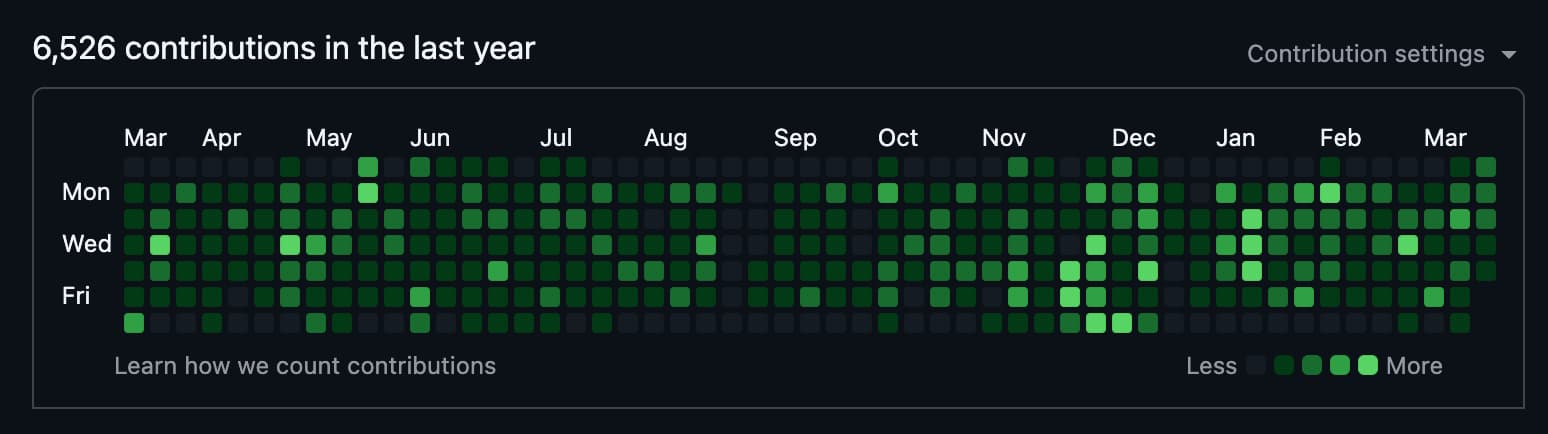Click the More label in the legend
1548x434 pixels.
tap(1414, 366)
